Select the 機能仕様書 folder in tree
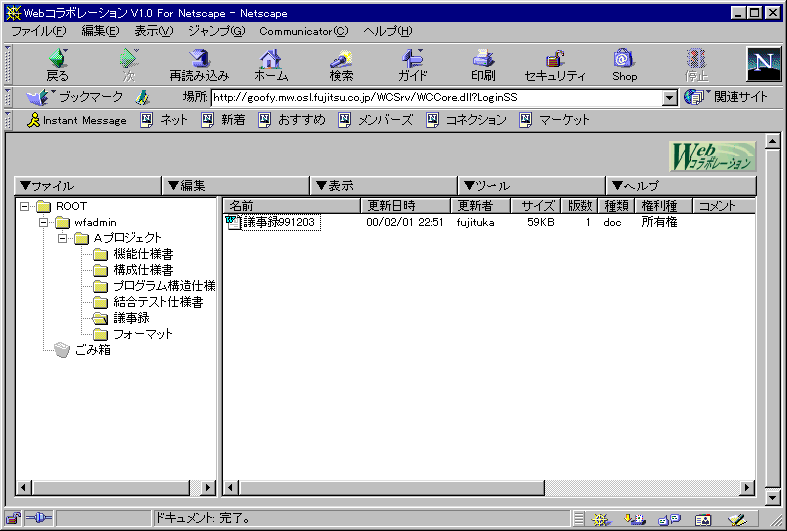Screen dimensions: 787x531 (x=143, y=254)
